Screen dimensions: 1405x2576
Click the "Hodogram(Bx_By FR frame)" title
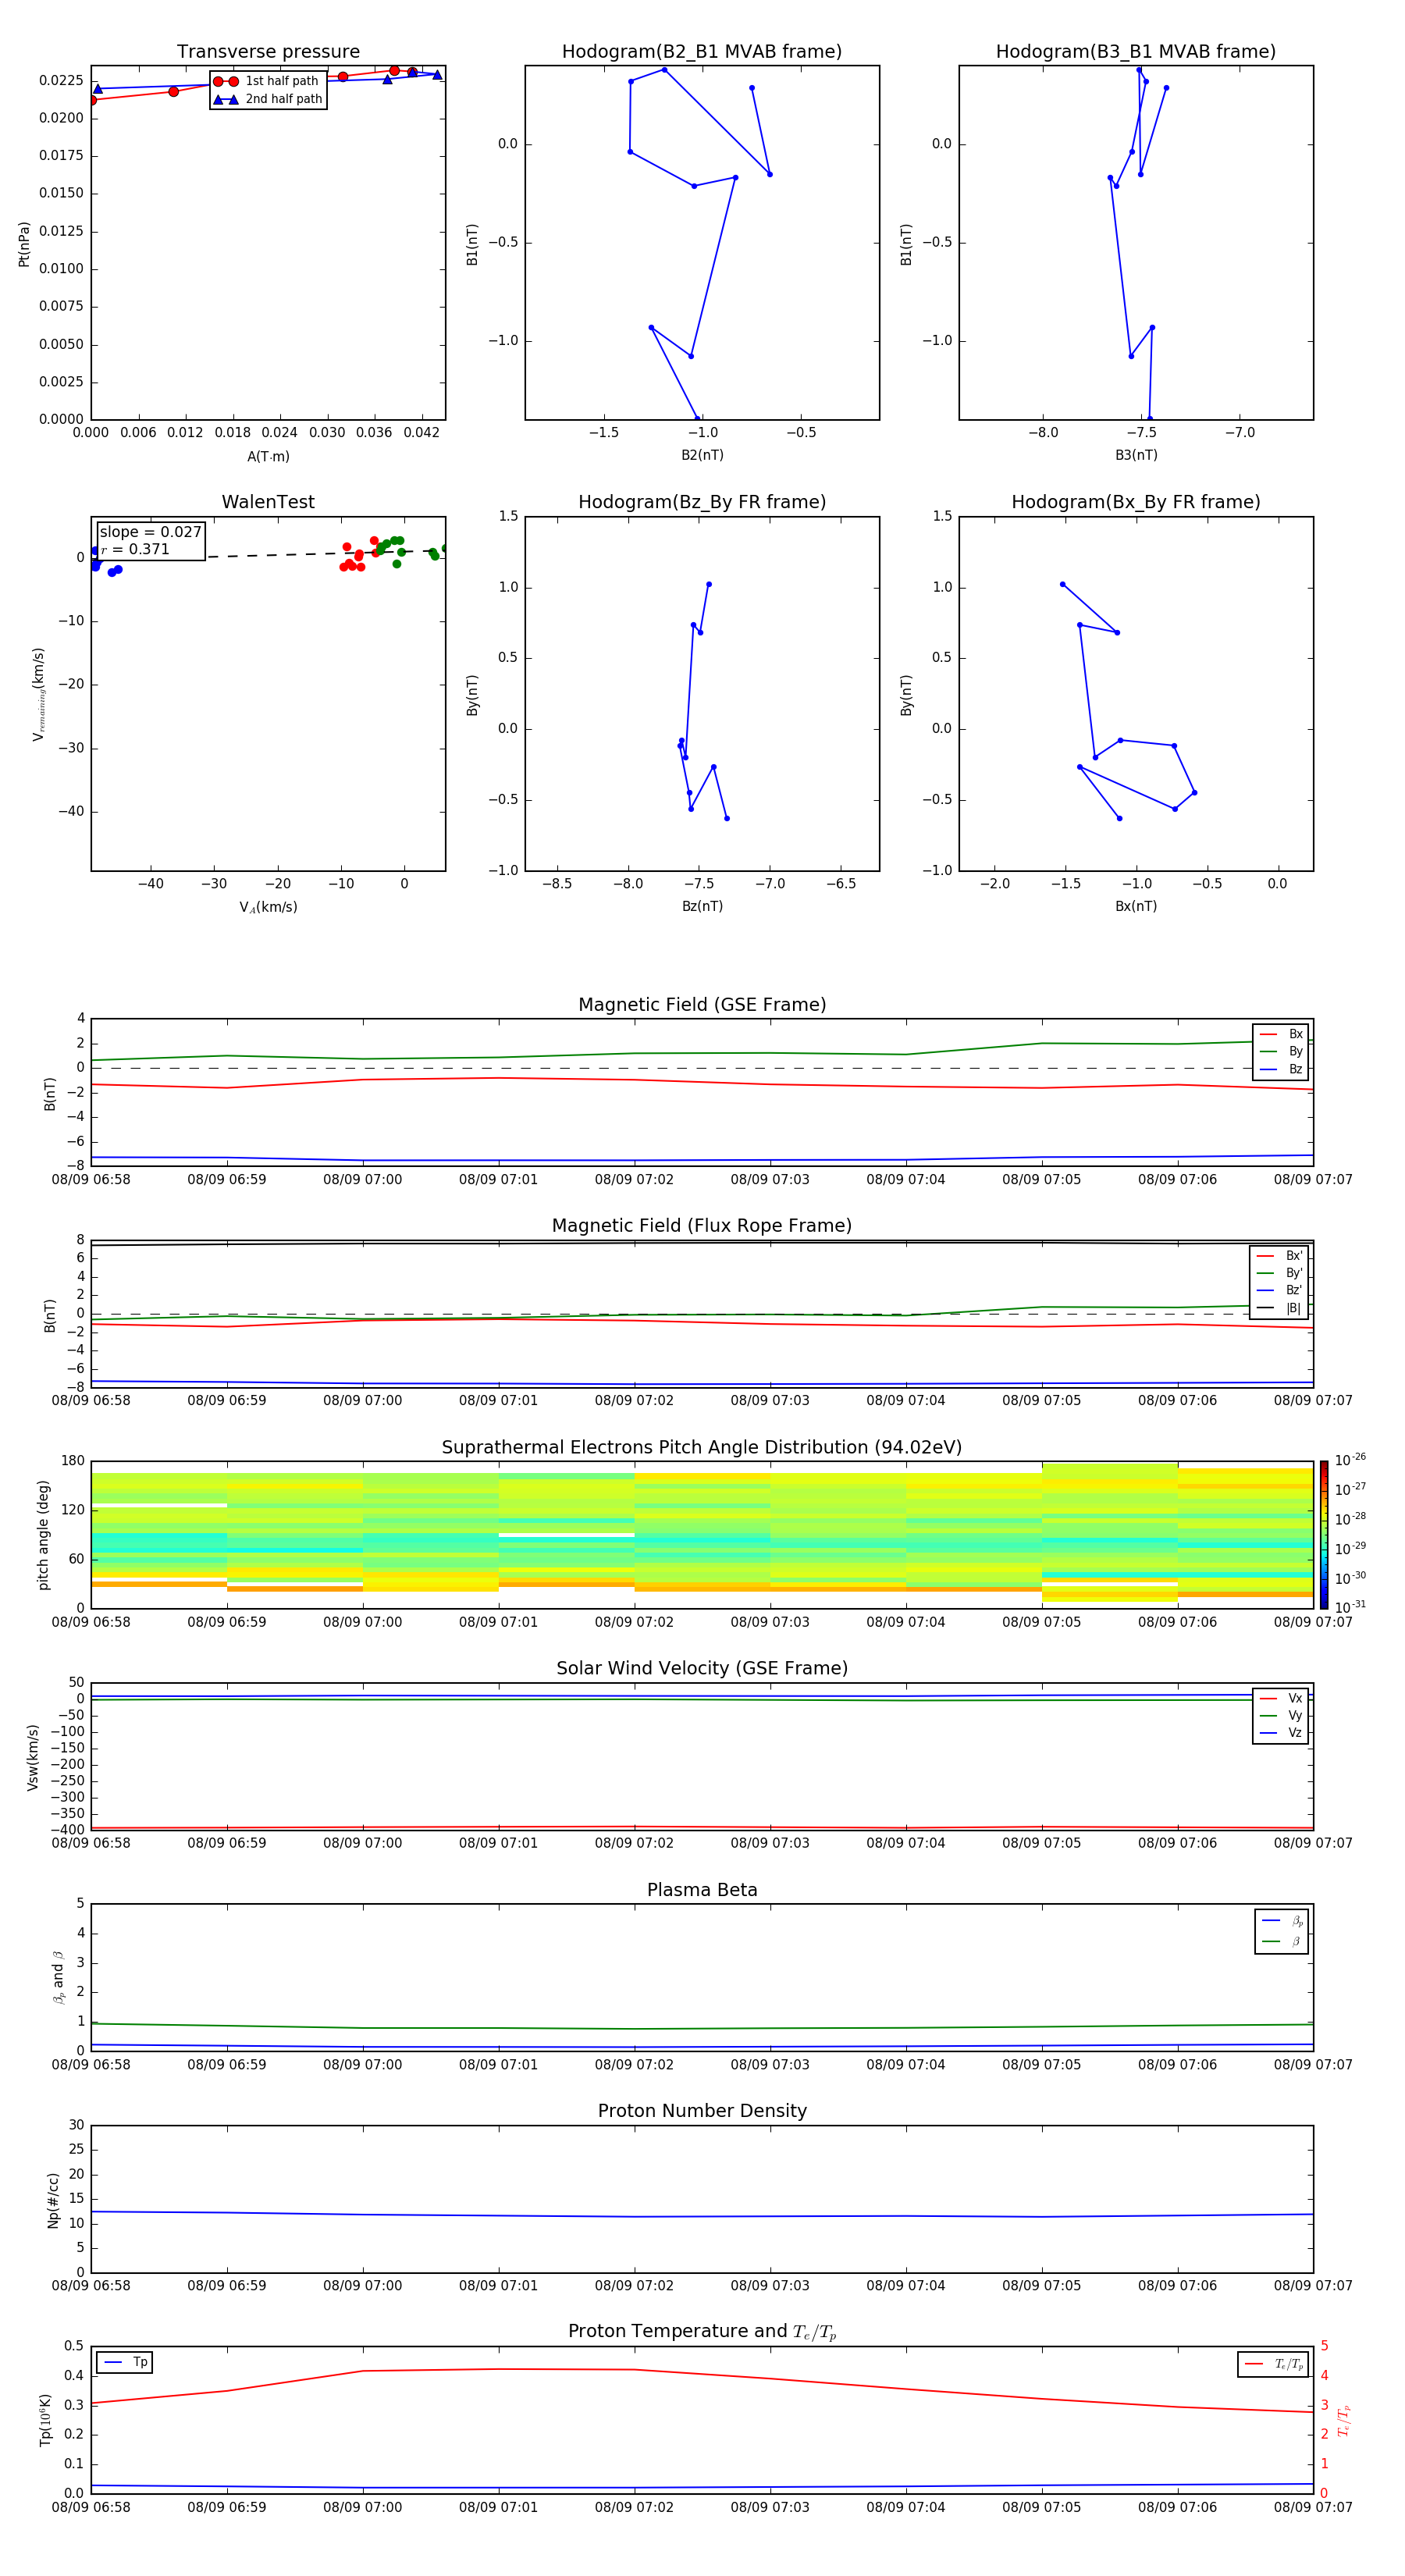click(1136, 502)
